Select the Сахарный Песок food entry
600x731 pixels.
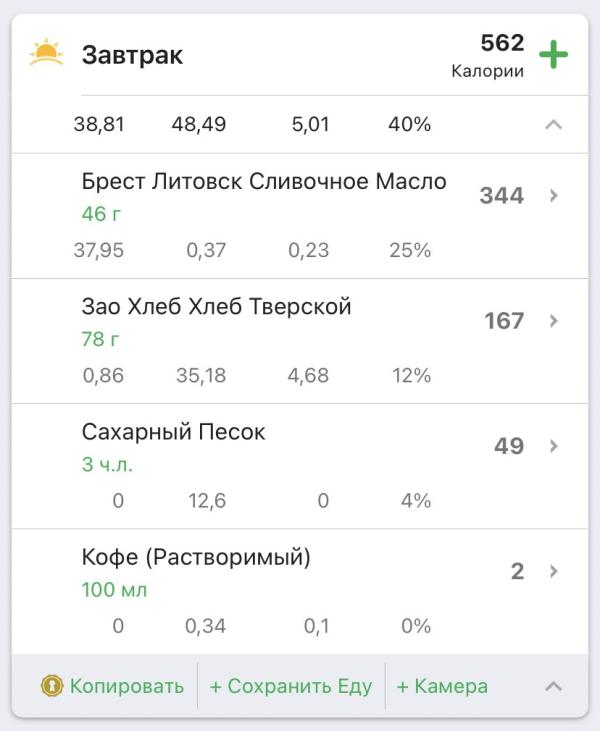coord(173,432)
